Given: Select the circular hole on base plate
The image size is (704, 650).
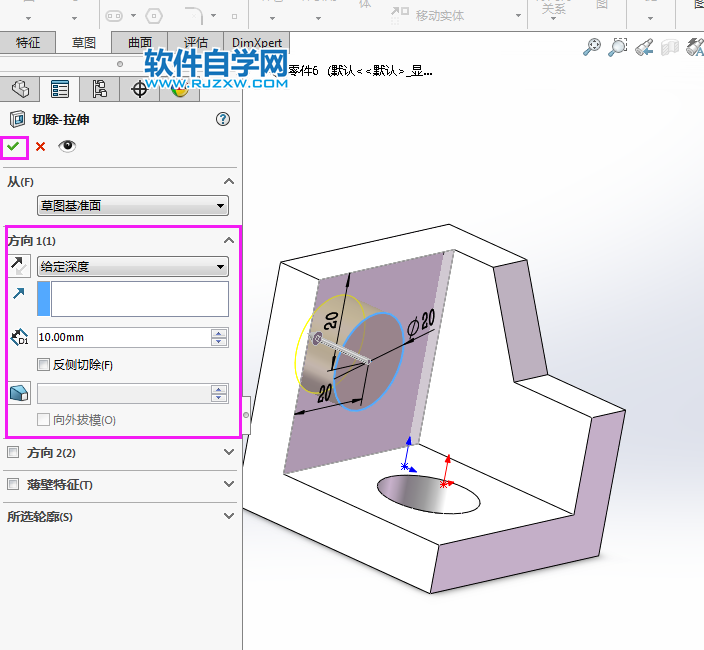Looking at the screenshot, I should (x=428, y=494).
